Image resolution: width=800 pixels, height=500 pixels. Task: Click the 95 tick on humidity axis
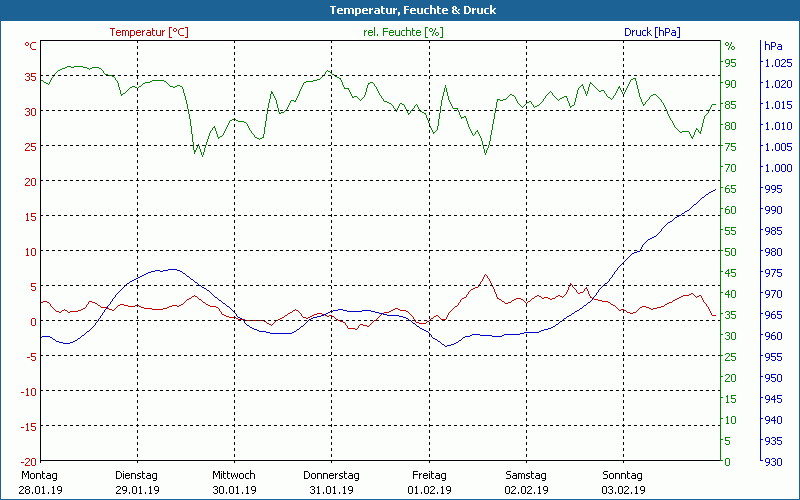pyautogui.click(x=731, y=63)
